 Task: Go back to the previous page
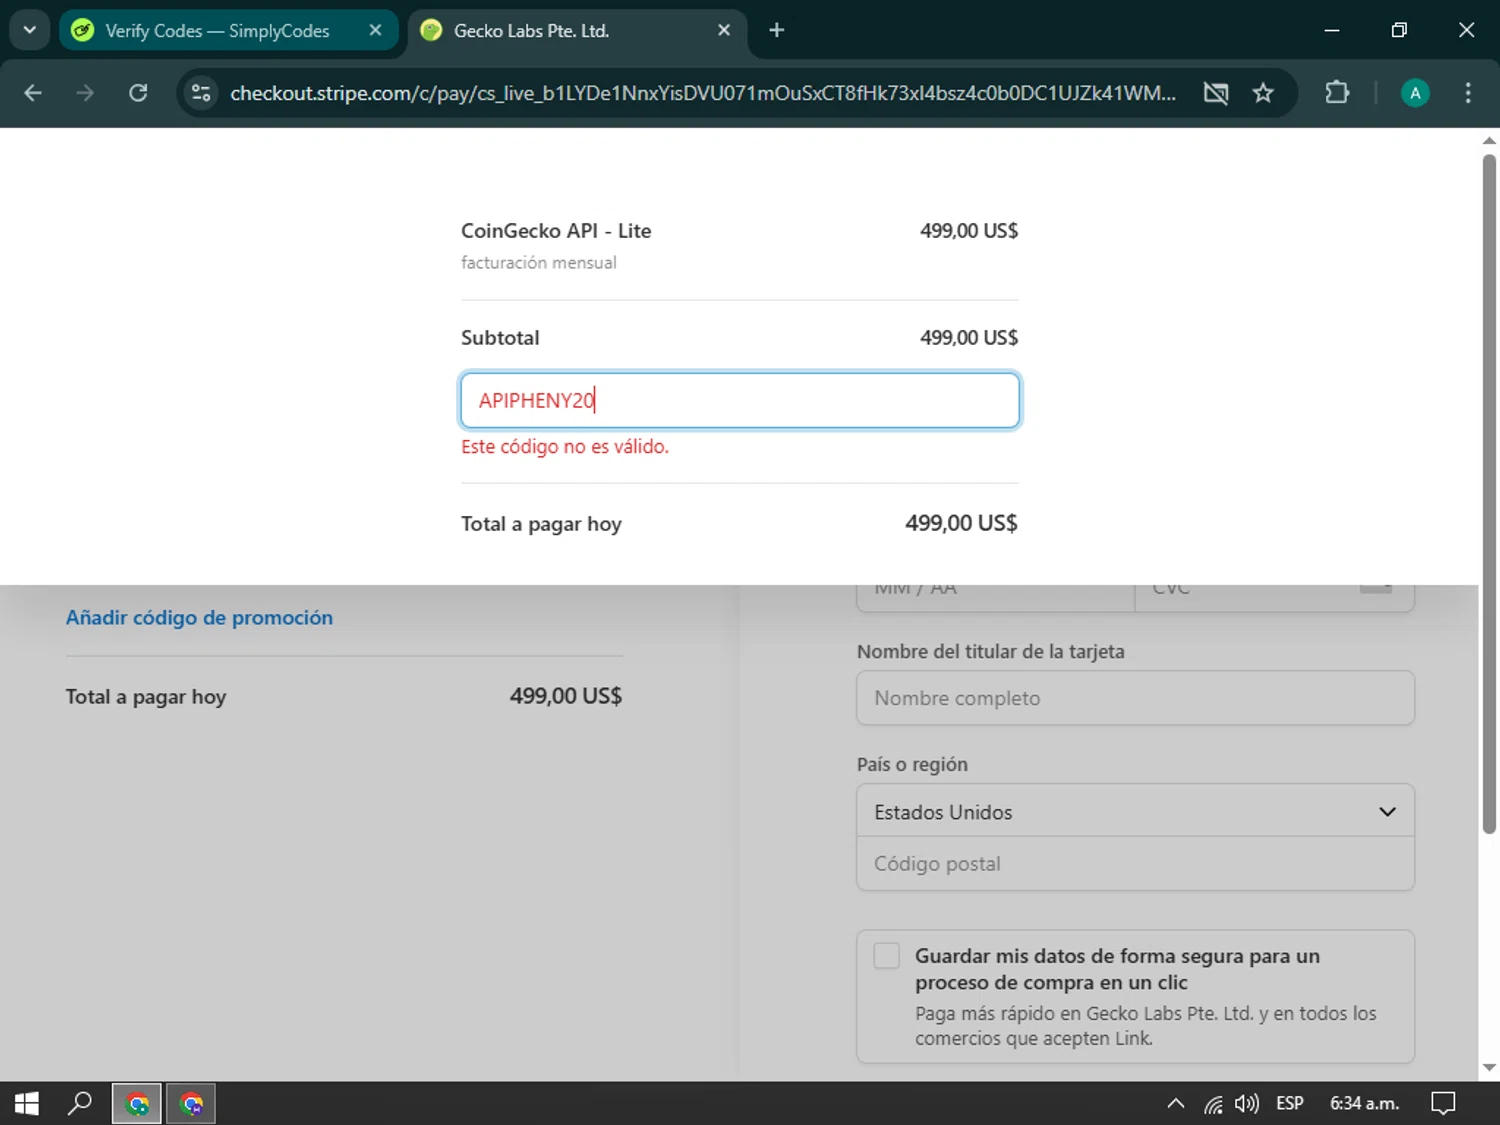[33, 93]
